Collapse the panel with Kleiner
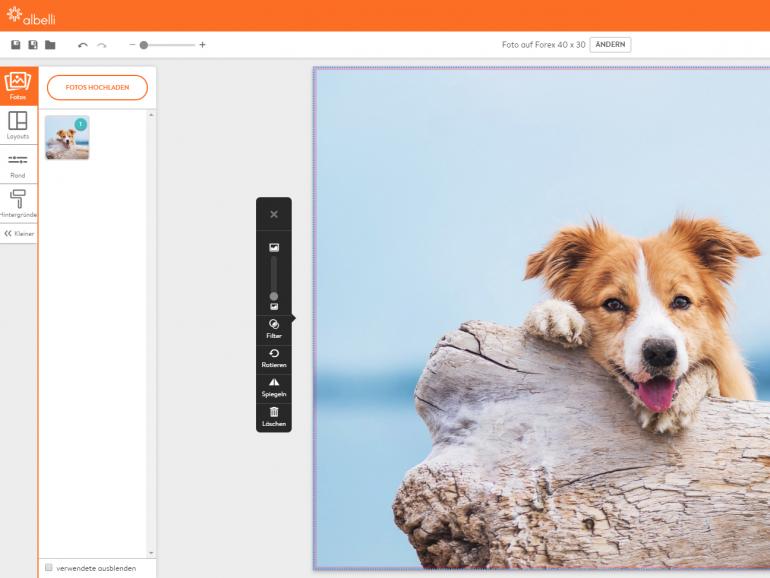Viewport: 770px width, 578px height. (x=19, y=234)
